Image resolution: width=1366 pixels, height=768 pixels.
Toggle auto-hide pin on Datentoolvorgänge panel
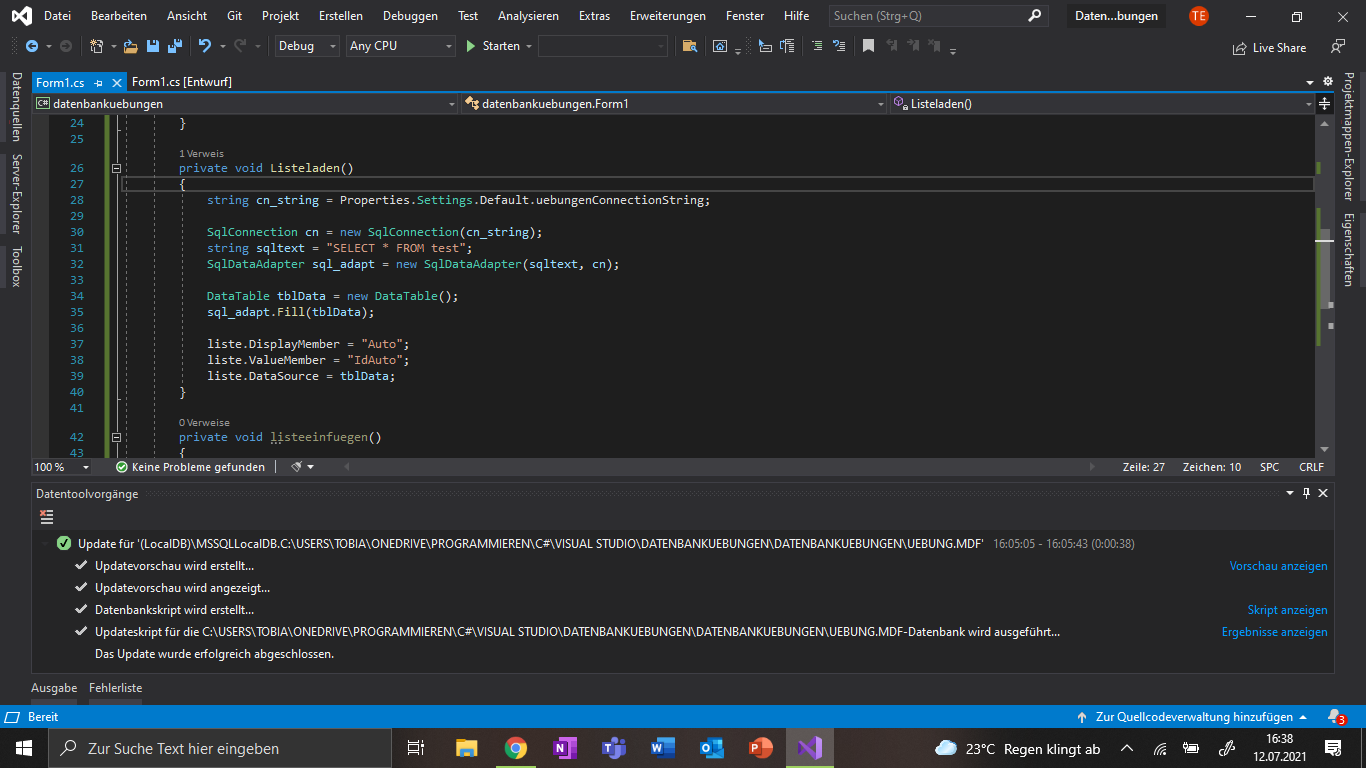click(1306, 493)
